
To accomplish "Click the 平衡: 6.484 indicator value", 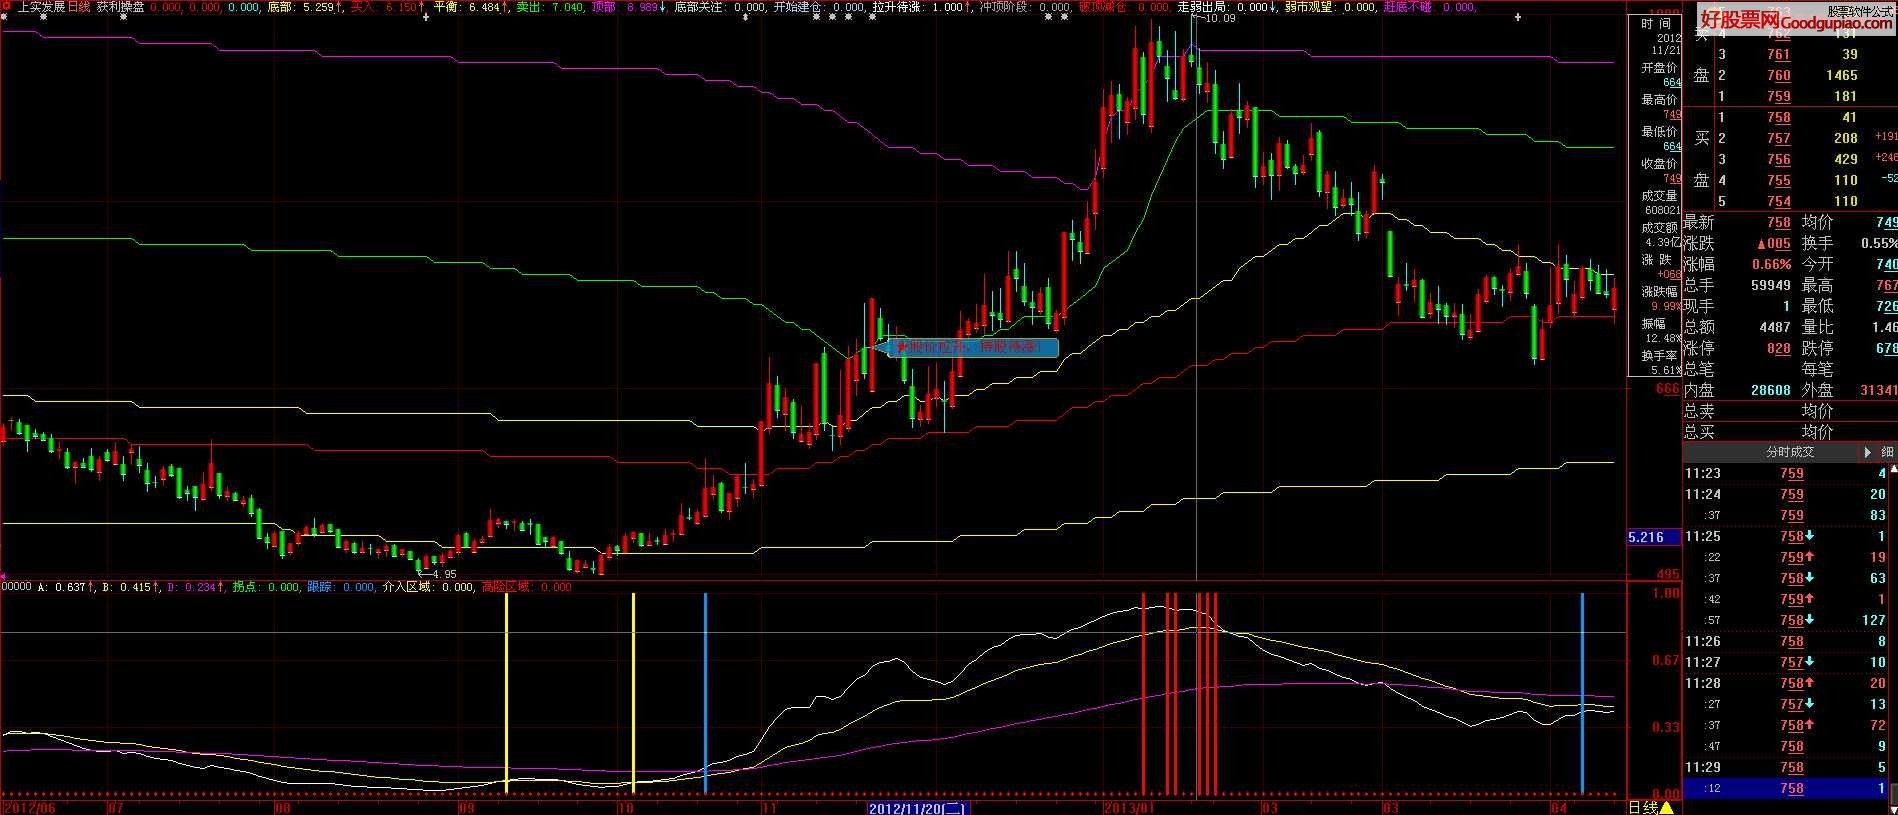I will click(x=469, y=7).
